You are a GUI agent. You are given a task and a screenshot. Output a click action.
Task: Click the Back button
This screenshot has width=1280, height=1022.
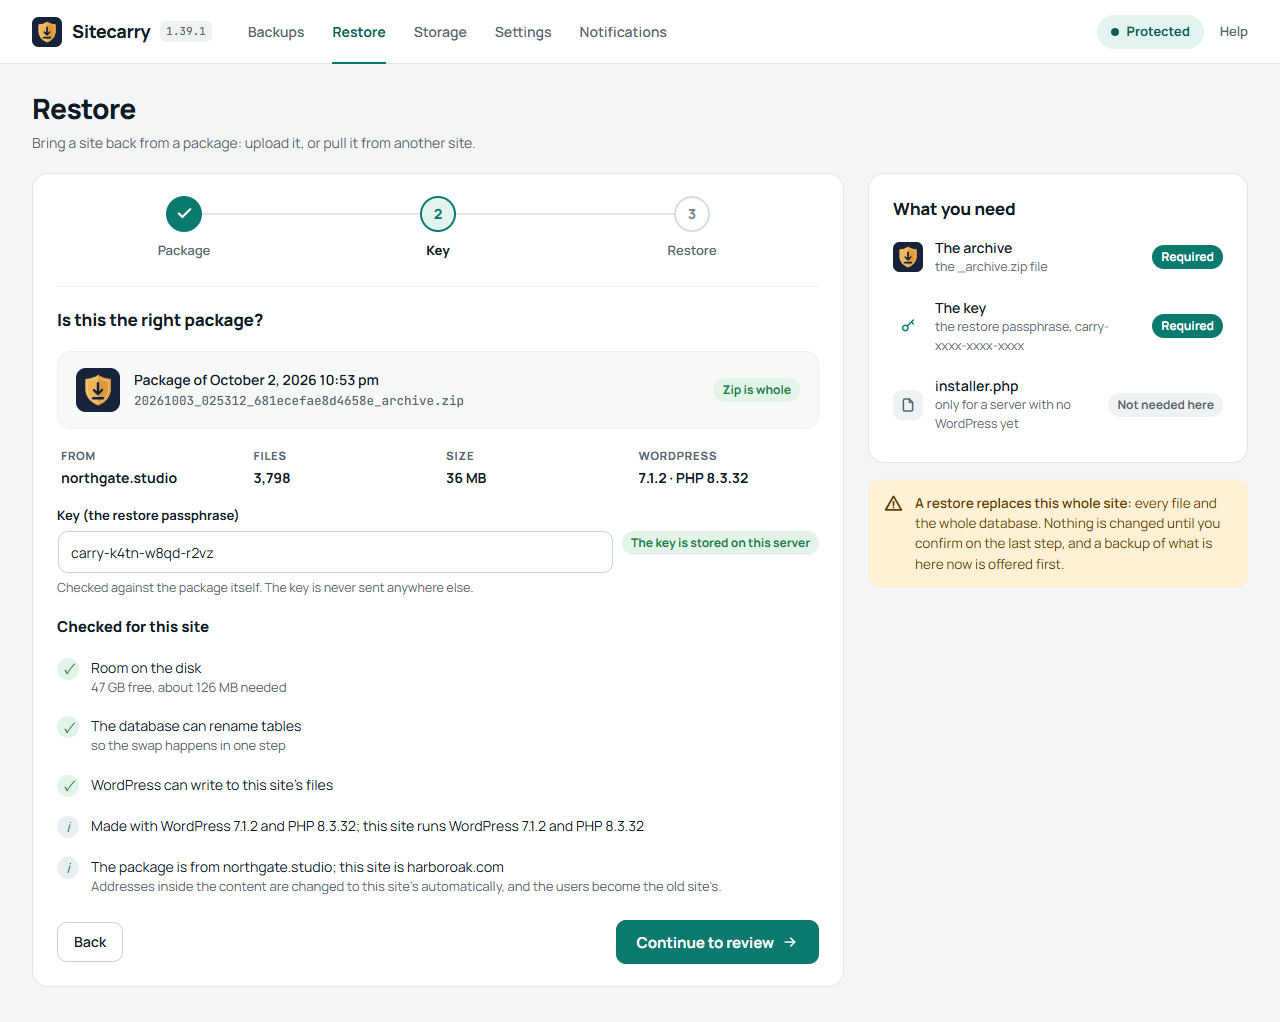[90, 942]
